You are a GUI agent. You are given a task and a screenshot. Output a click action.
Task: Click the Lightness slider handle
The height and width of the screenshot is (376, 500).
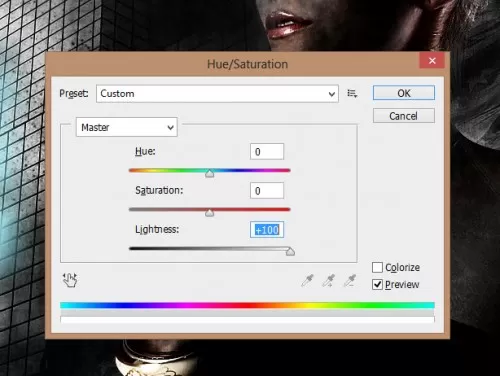click(x=290, y=252)
